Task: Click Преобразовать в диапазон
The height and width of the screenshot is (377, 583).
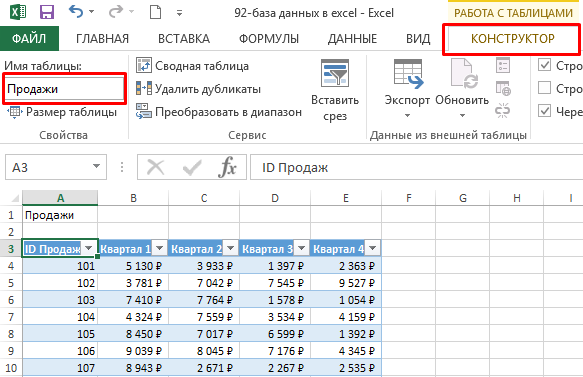Action: 219,112
